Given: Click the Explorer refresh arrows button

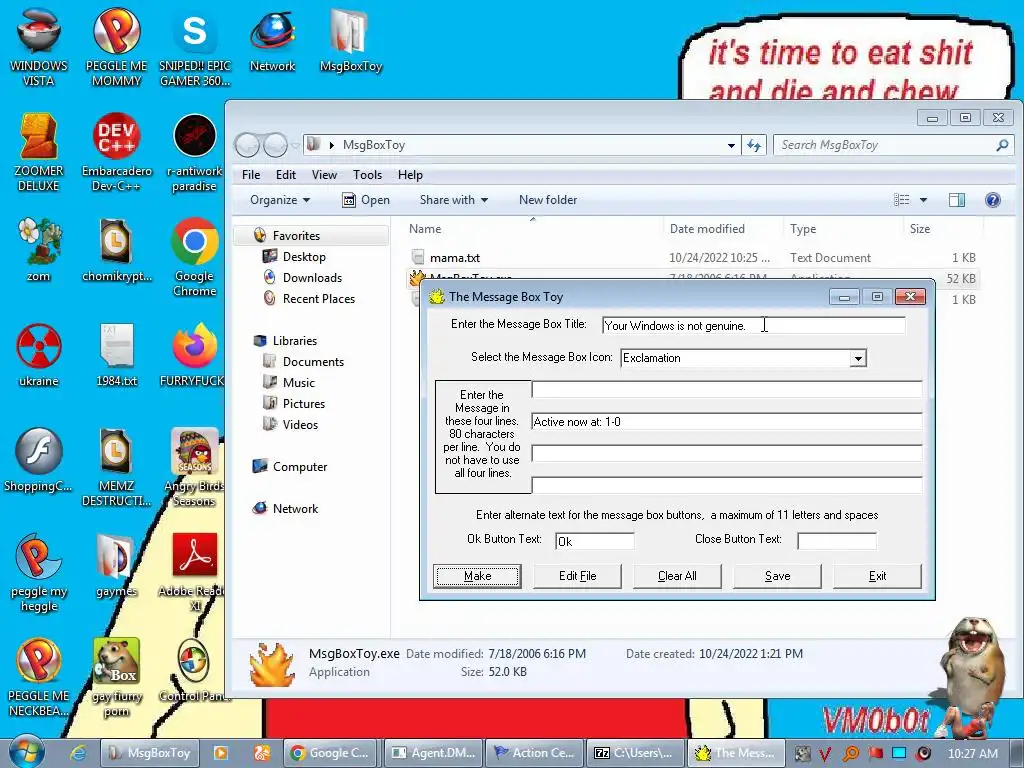Looking at the screenshot, I should (754, 145).
